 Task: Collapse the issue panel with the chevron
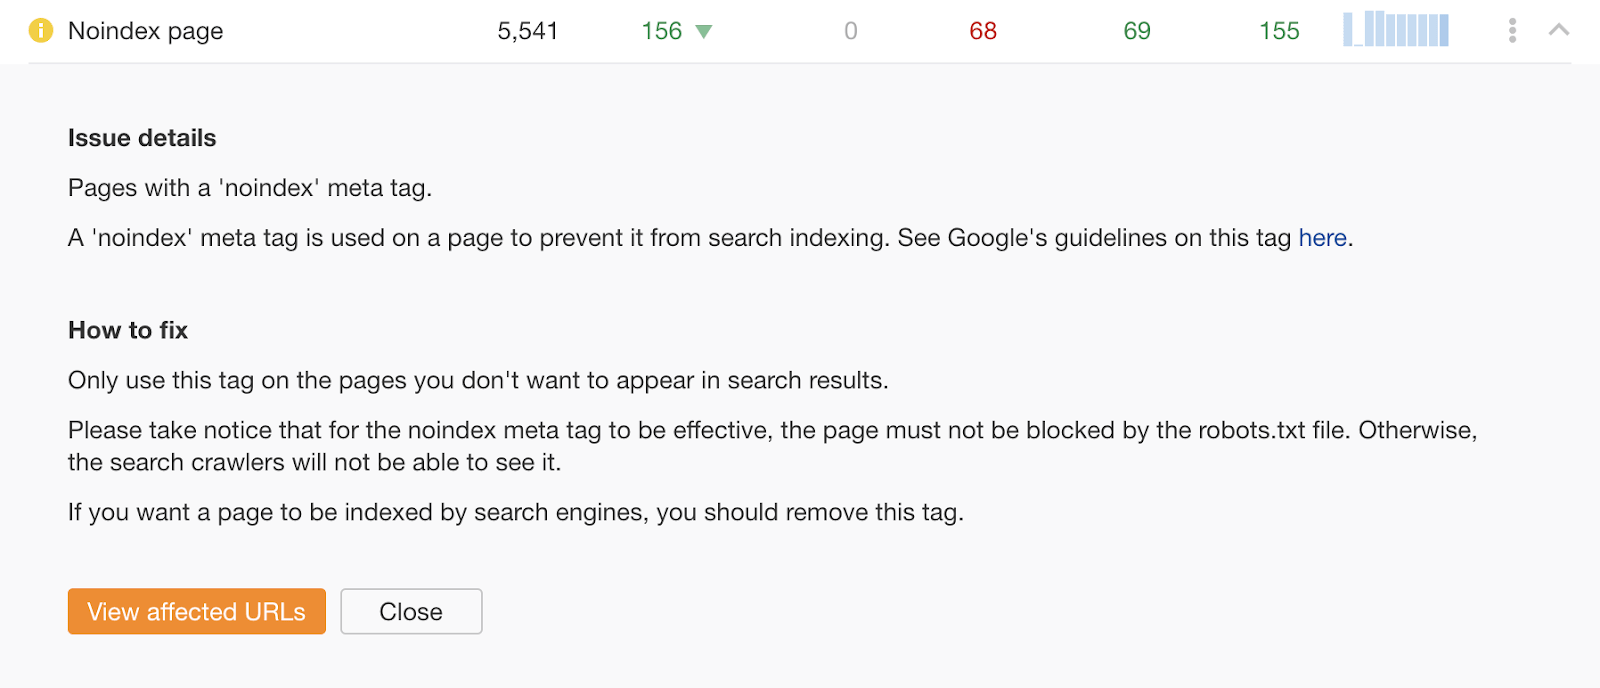pos(1557,30)
